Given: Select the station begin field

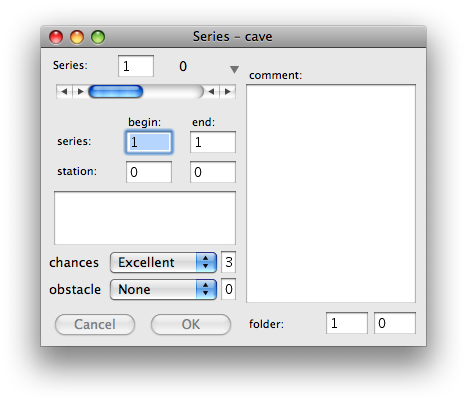Looking at the screenshot, I should 149,172.
